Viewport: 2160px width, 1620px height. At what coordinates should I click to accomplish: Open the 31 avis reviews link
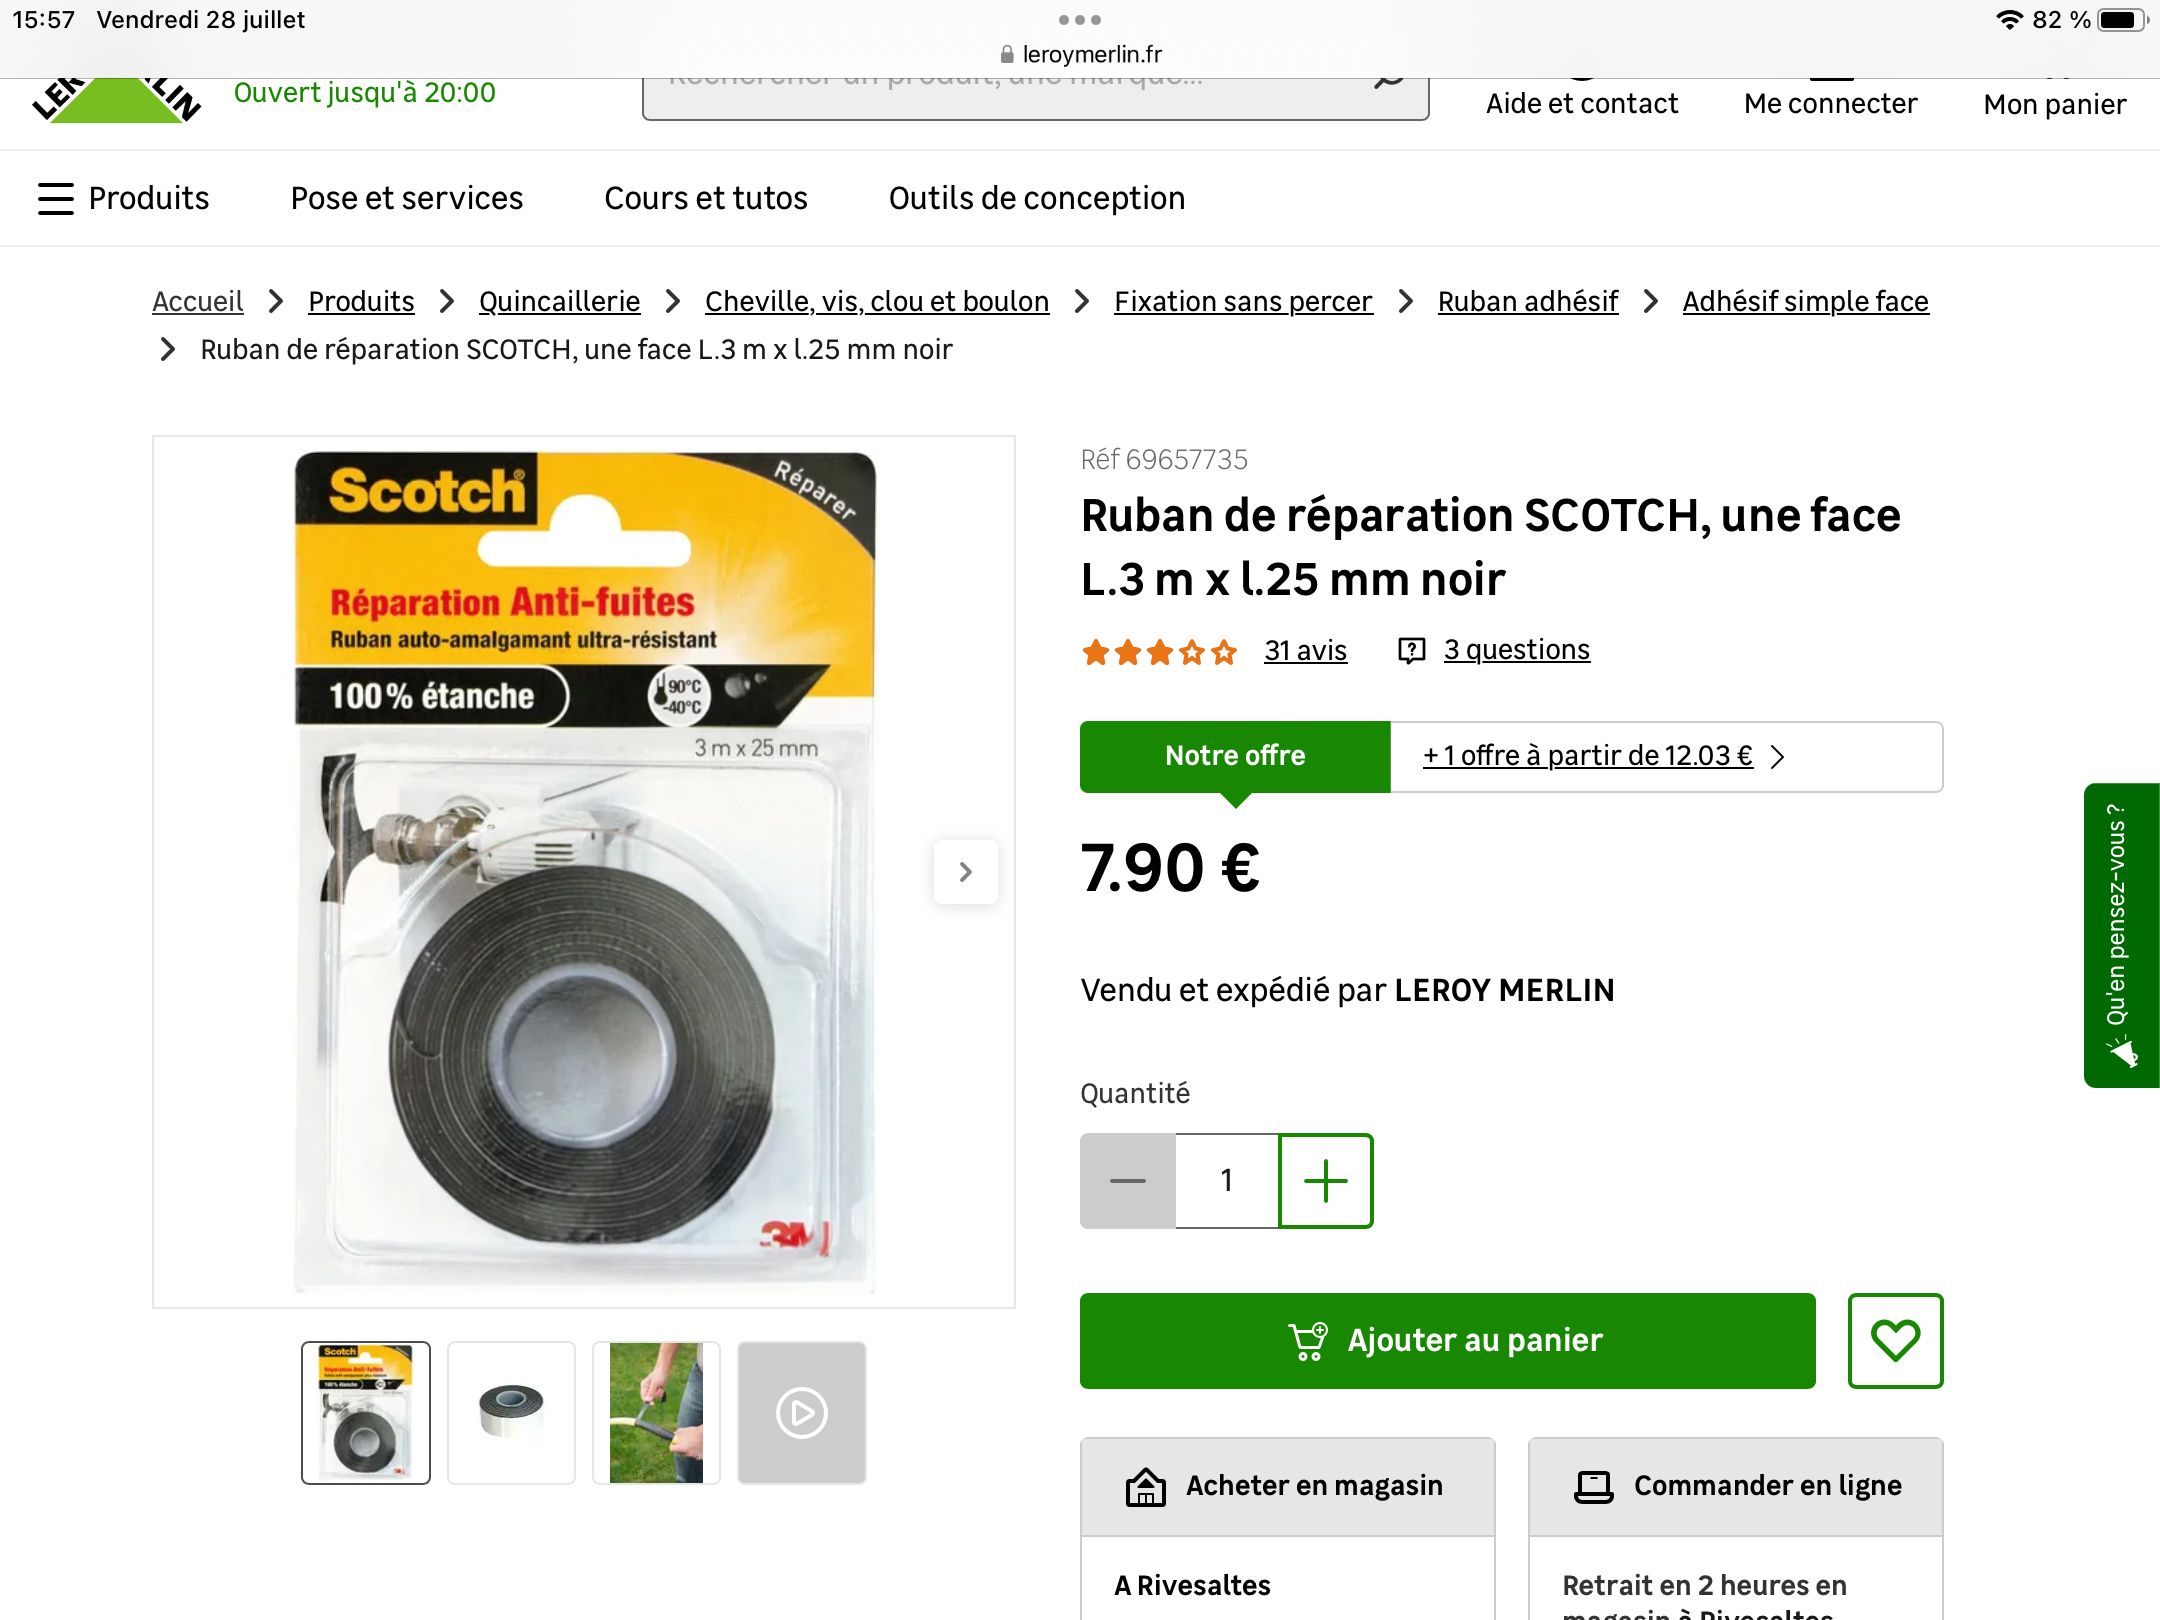pos(1305,651)
